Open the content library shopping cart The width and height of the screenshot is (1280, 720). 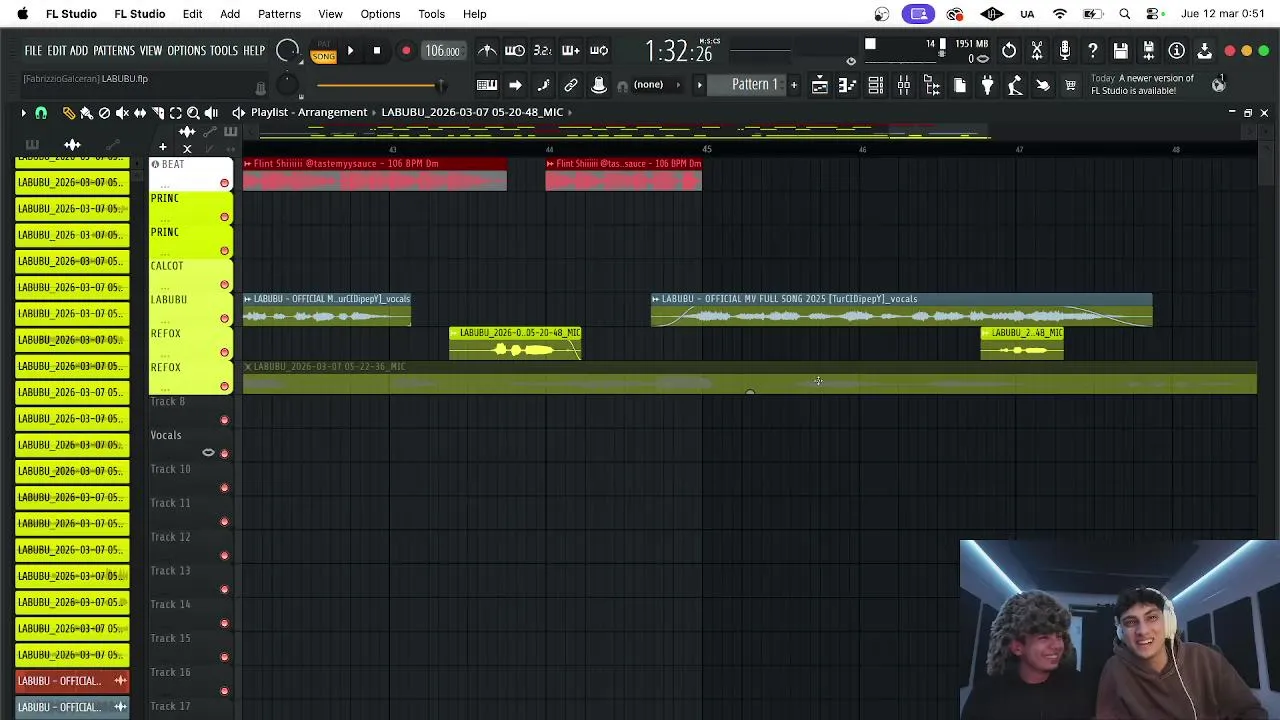click(x=1071, y=85)
